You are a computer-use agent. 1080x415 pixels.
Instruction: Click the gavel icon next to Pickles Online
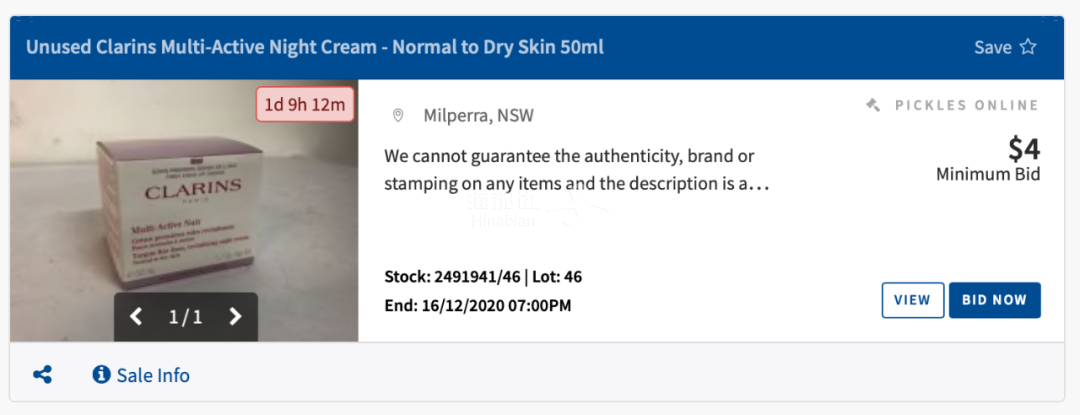(x=873, y=105)
